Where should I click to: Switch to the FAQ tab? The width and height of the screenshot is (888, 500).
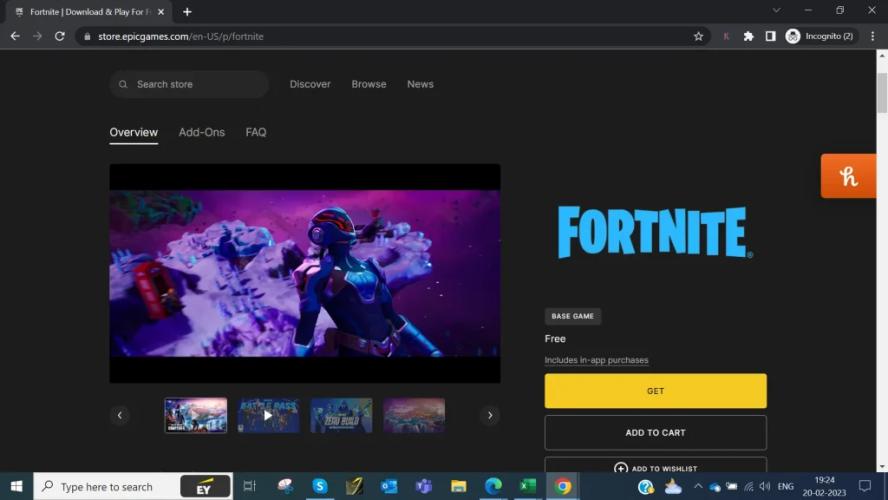tap(256, 133)
